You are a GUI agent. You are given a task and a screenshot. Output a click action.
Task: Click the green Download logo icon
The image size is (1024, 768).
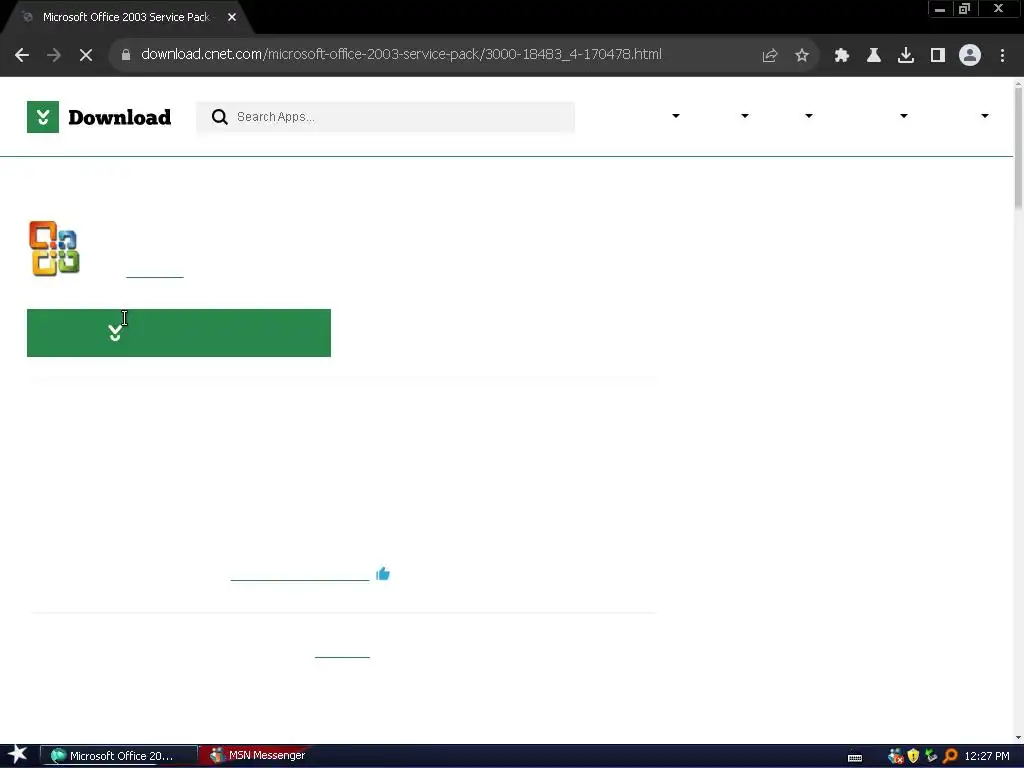coord(43,117)
